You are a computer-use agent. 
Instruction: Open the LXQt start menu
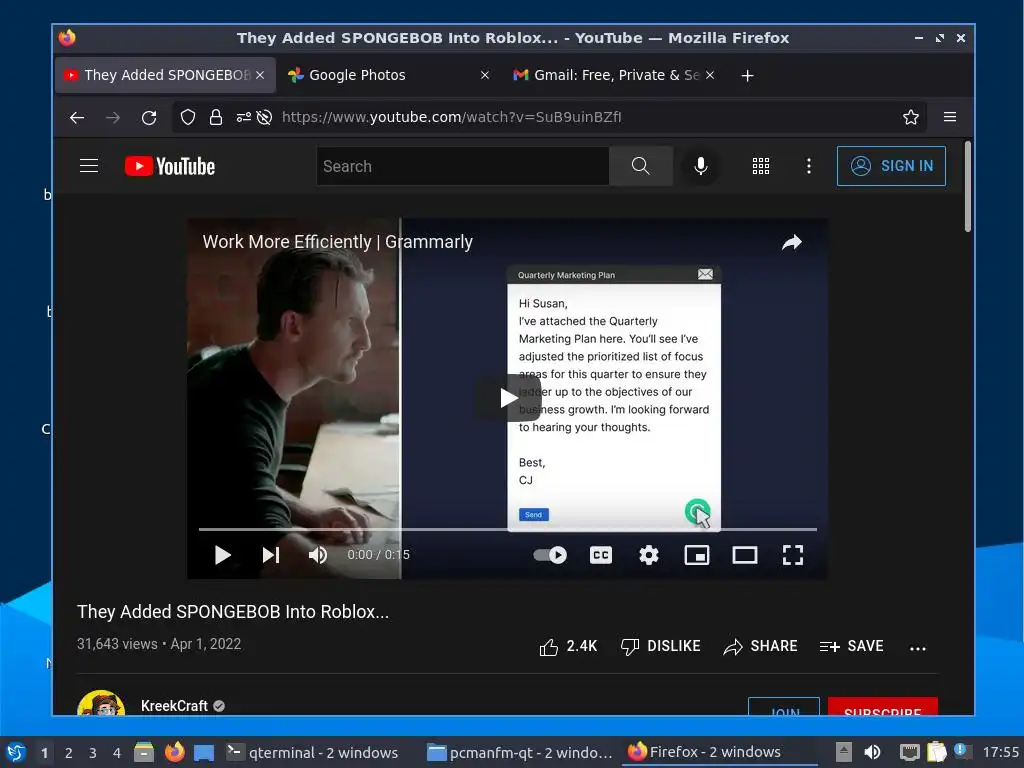pyautogui.click(x=16, y=752)
